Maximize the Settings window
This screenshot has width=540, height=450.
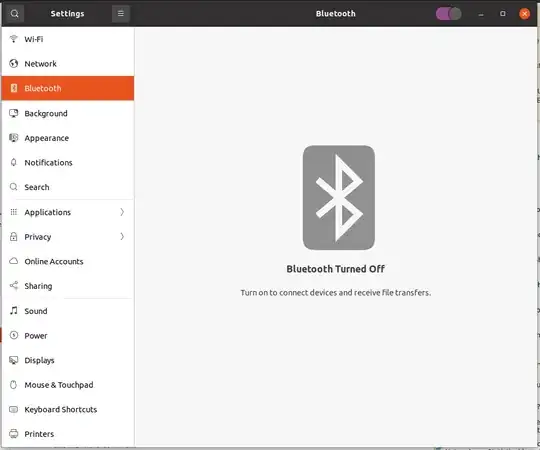[x=503, y=14]
